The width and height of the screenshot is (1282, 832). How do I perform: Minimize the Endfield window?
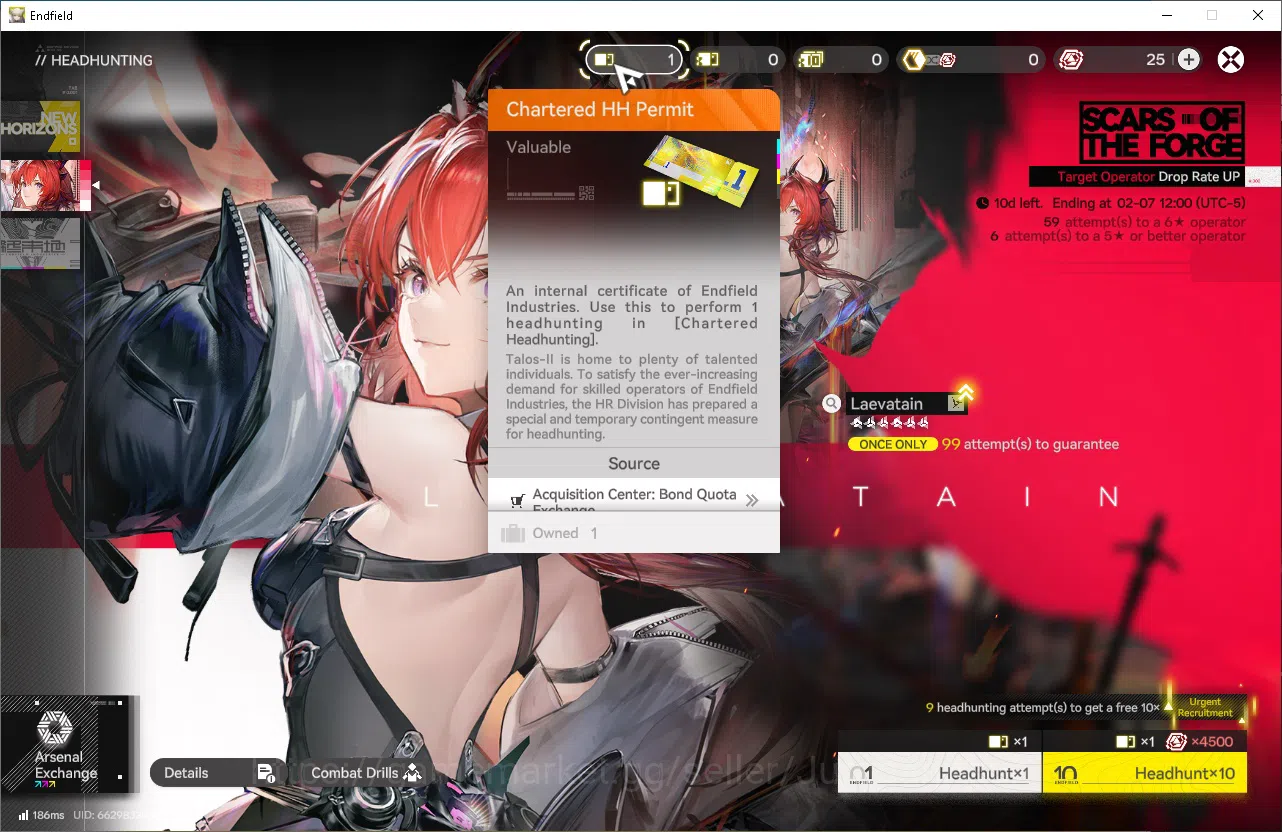coord(1166,15)
